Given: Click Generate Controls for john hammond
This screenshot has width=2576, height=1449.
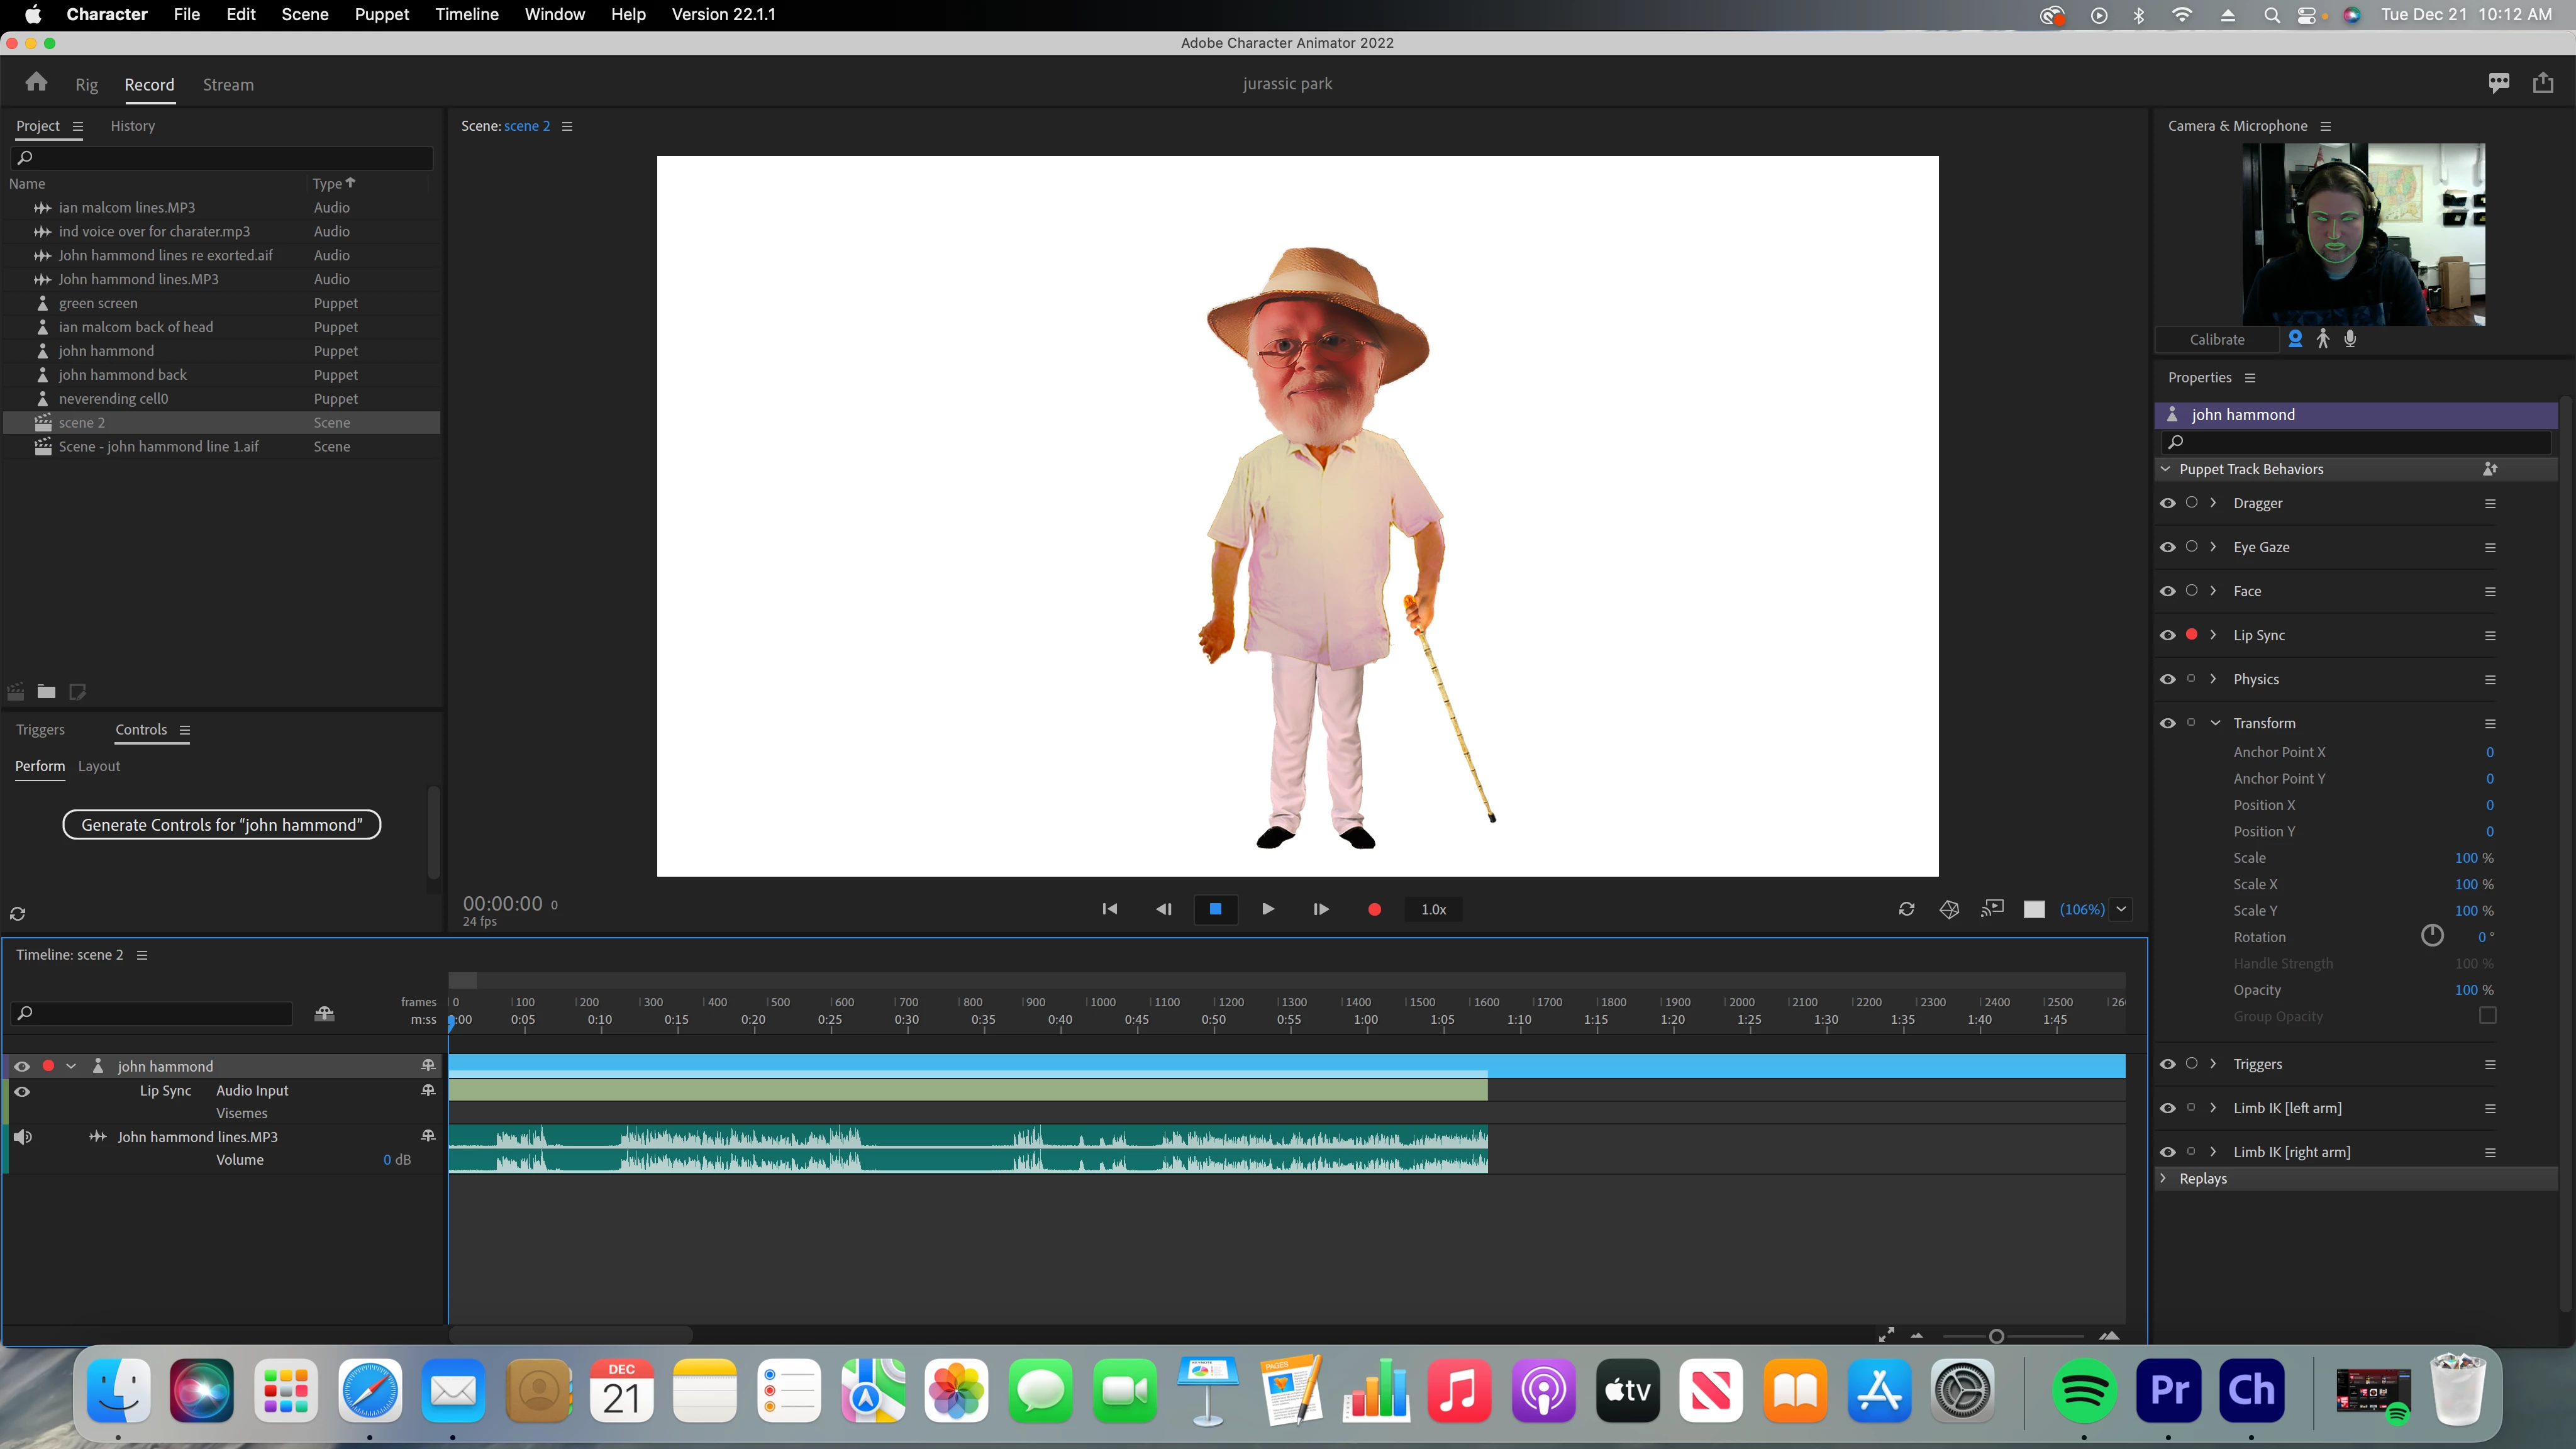Looking at the screenshot, I should [221, 825].
